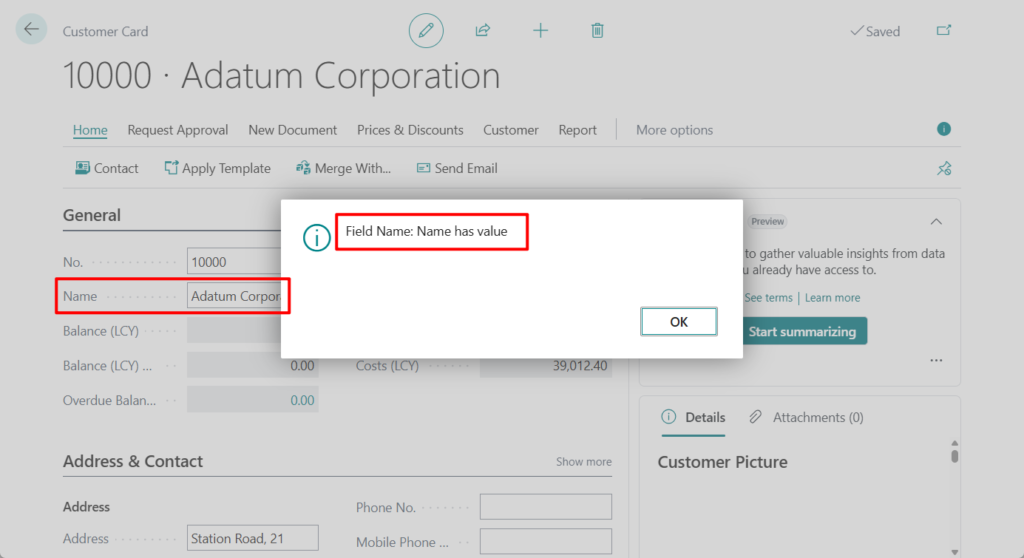Open the Home menu tab
The height and width of the screenshot is (558, 1024).
click(90, 130)
